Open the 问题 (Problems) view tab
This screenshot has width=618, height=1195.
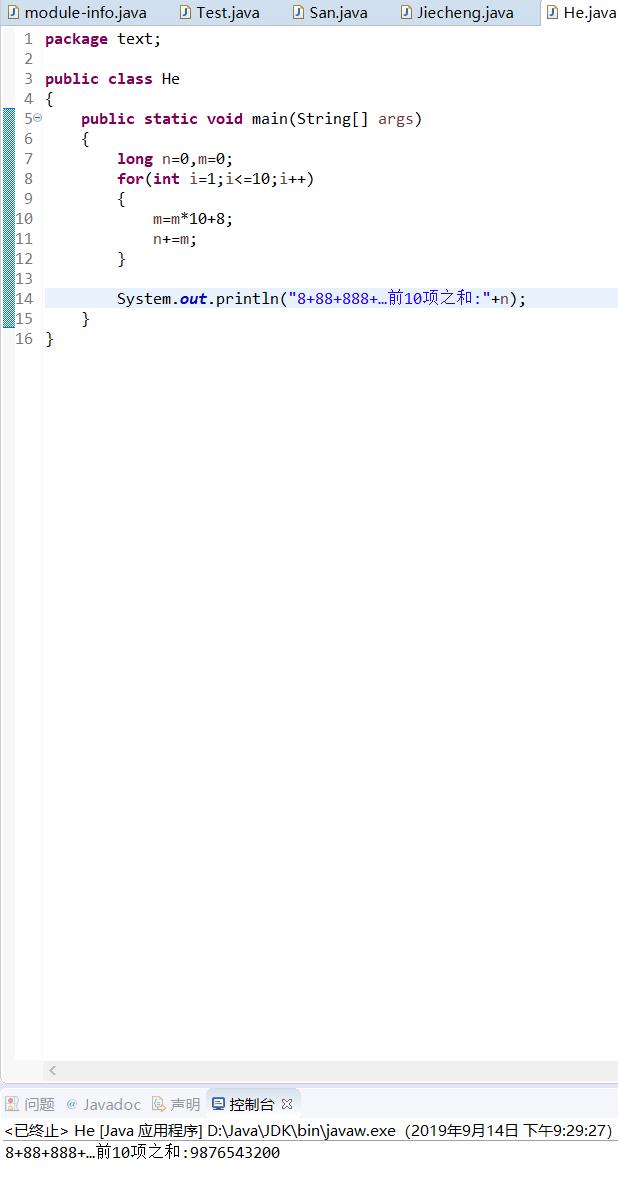click(x=30, y=1104)
